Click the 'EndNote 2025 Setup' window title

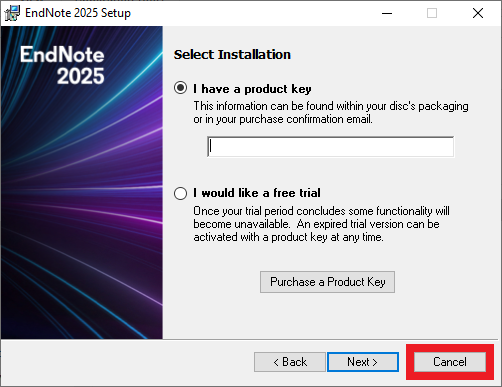tap(78, 13)
